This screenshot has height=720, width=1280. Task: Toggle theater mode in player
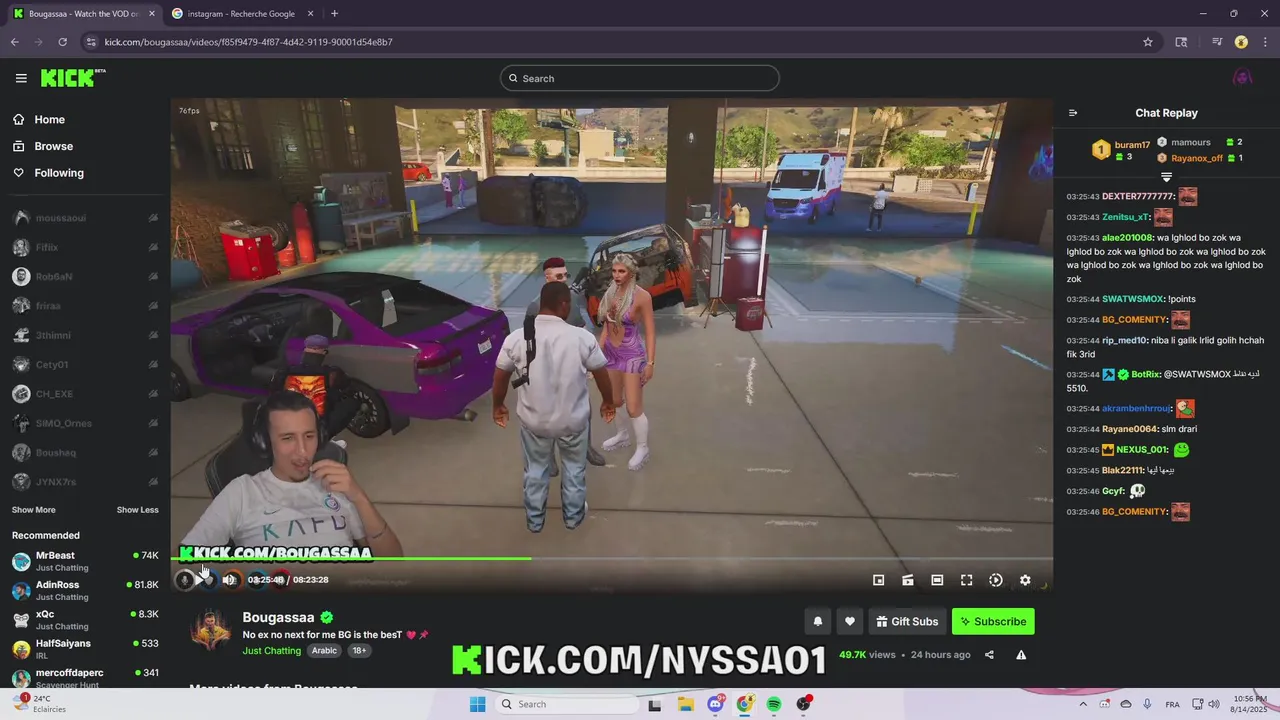(x=937, y=580)
